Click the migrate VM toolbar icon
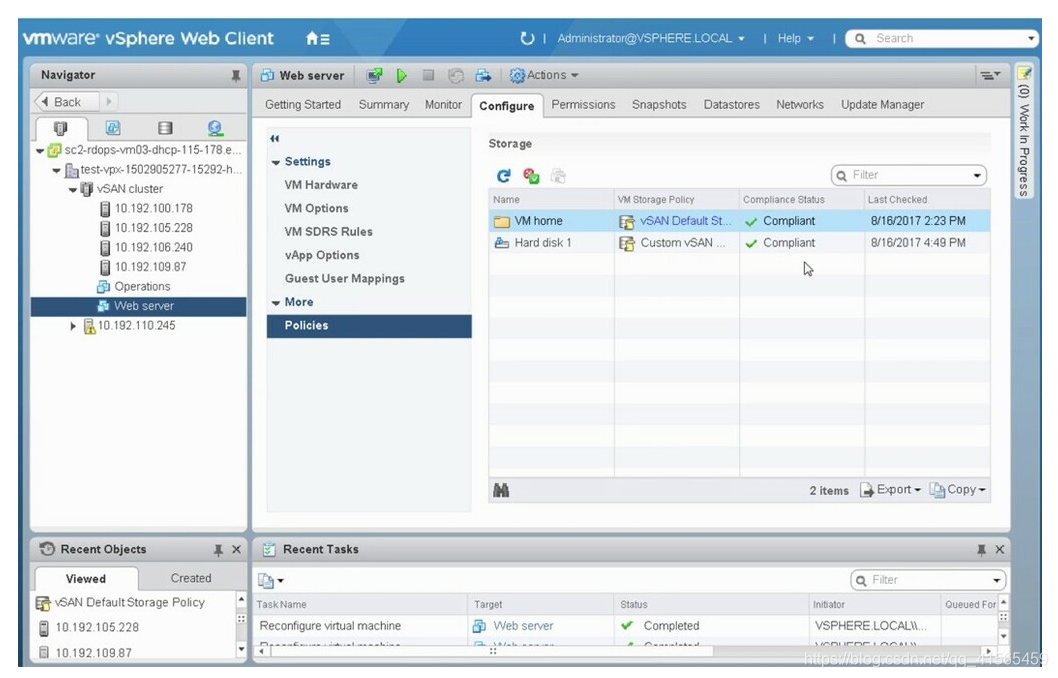Viewport: 1058px width, 678px height. (483, 76)
